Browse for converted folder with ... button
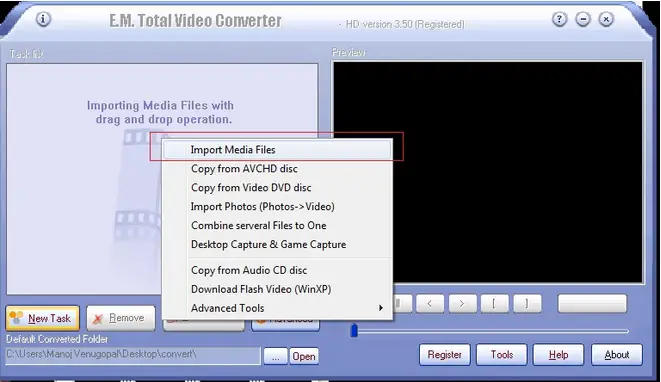Screen dimensions: 661x382 click(x=275, y=357)
